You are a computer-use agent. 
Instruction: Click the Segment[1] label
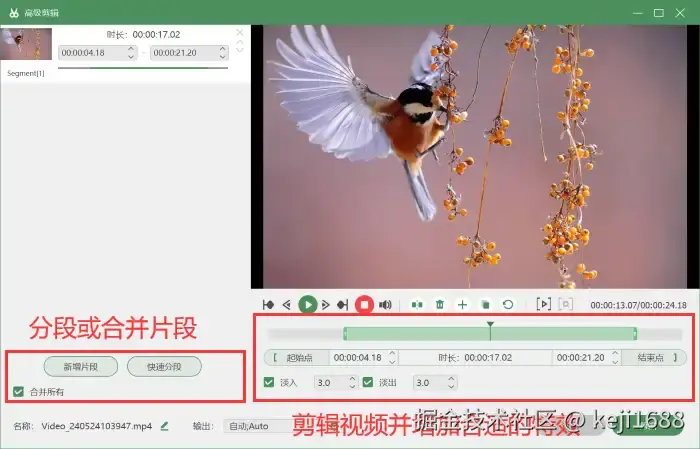(x=26, y=73)
